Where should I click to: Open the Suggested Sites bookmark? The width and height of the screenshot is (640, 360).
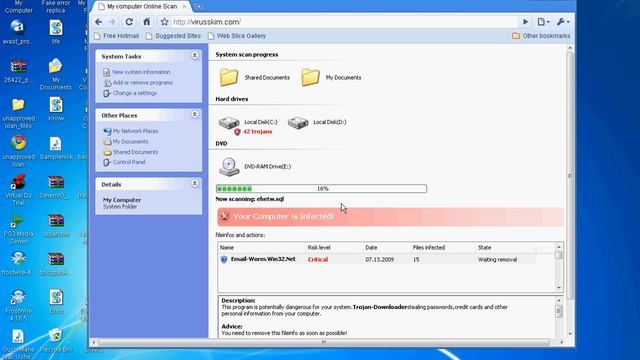click(x=173, y=36)
